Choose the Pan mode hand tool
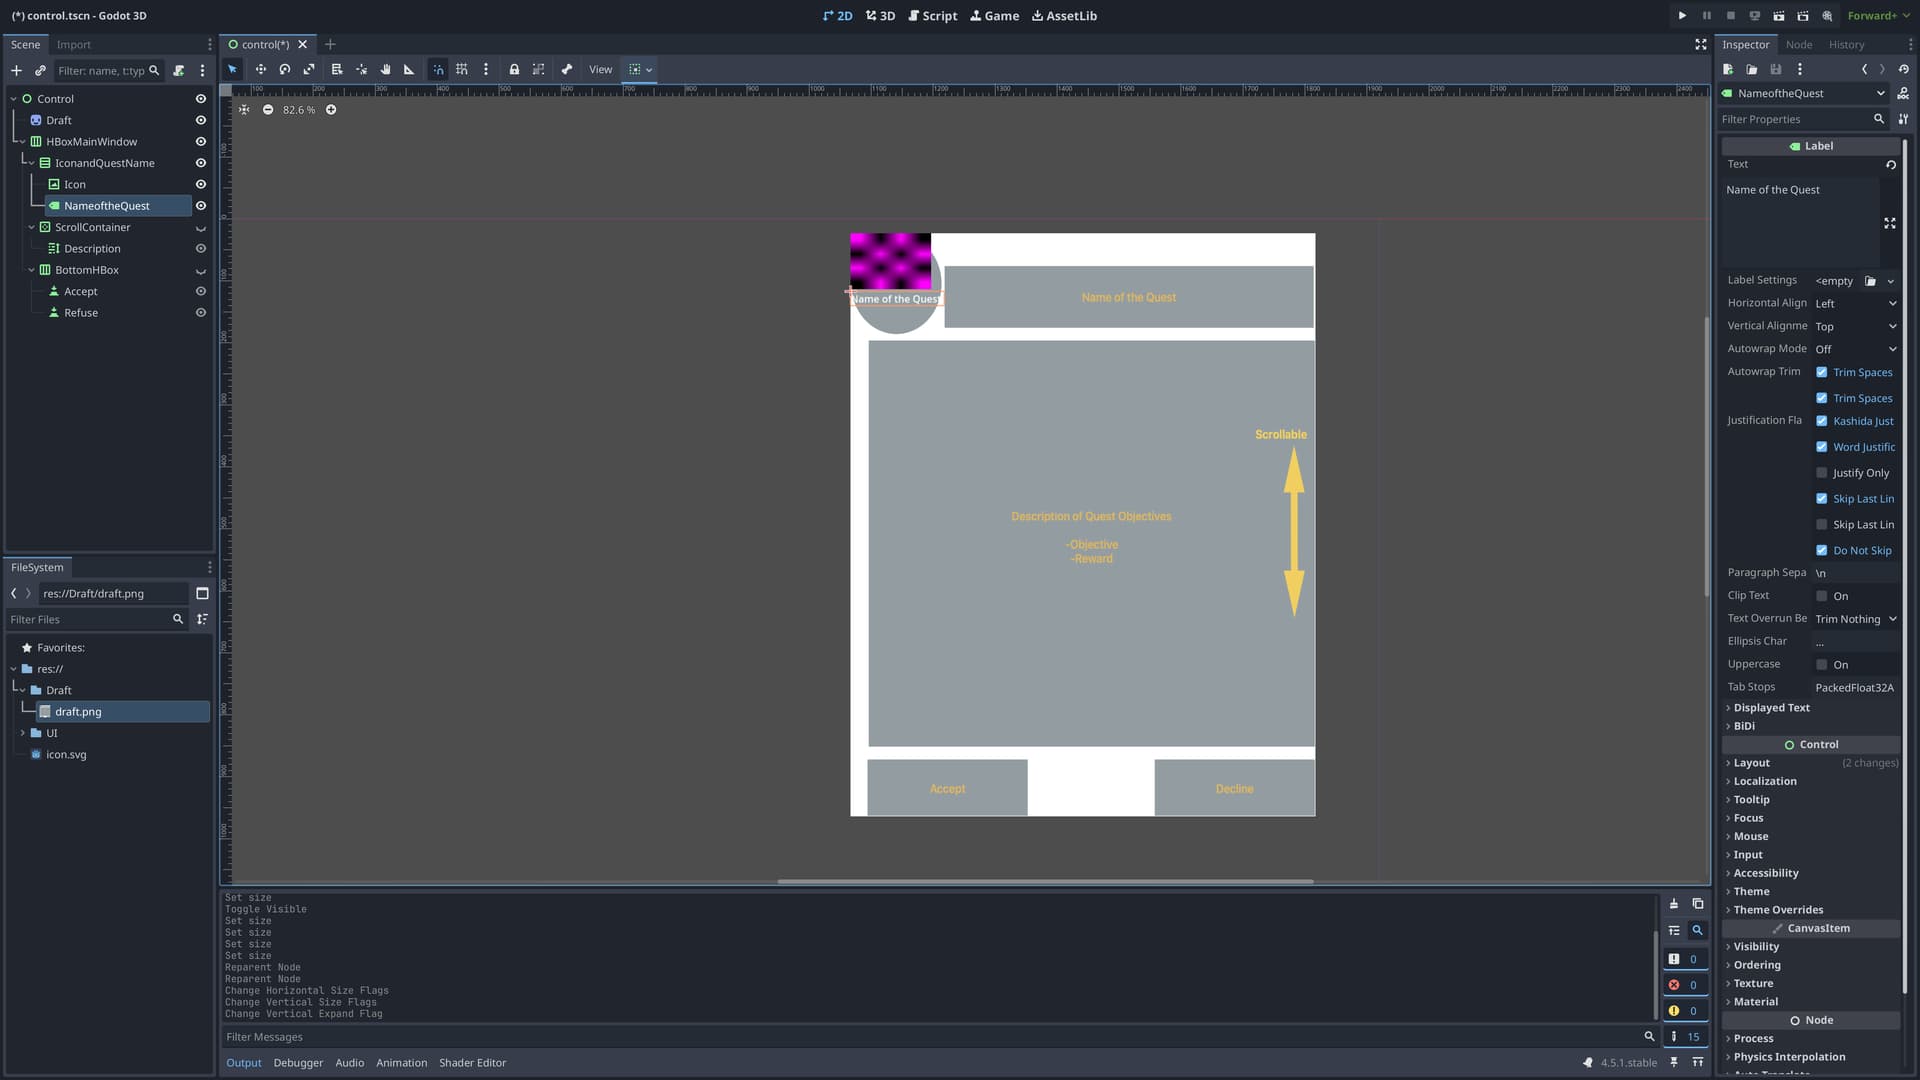Viewport: 1920px width, 1080px height. tap(385, 69)
